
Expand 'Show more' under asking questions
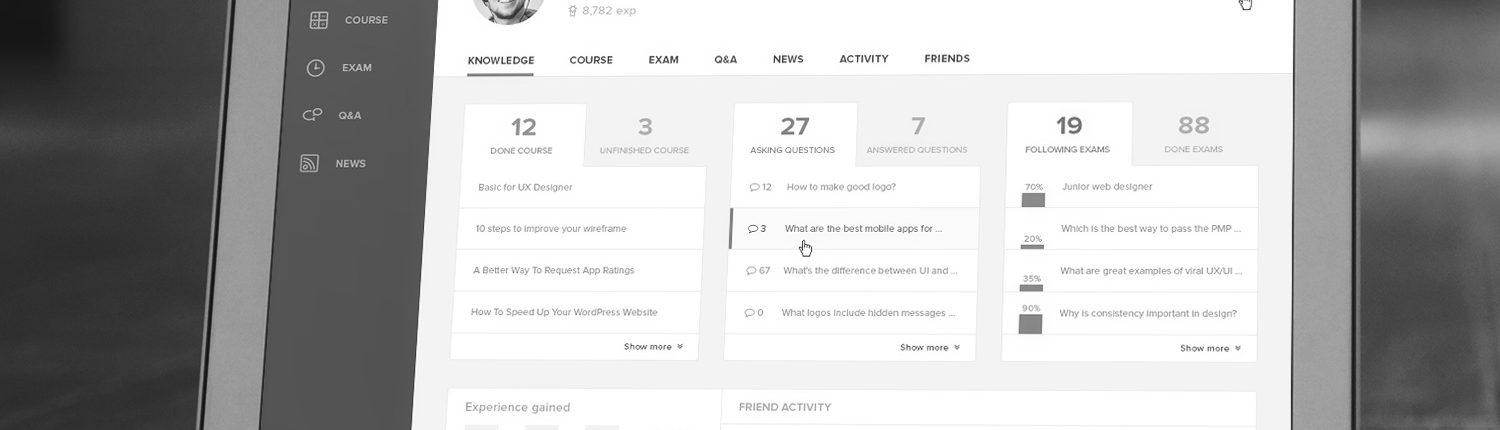929,348
